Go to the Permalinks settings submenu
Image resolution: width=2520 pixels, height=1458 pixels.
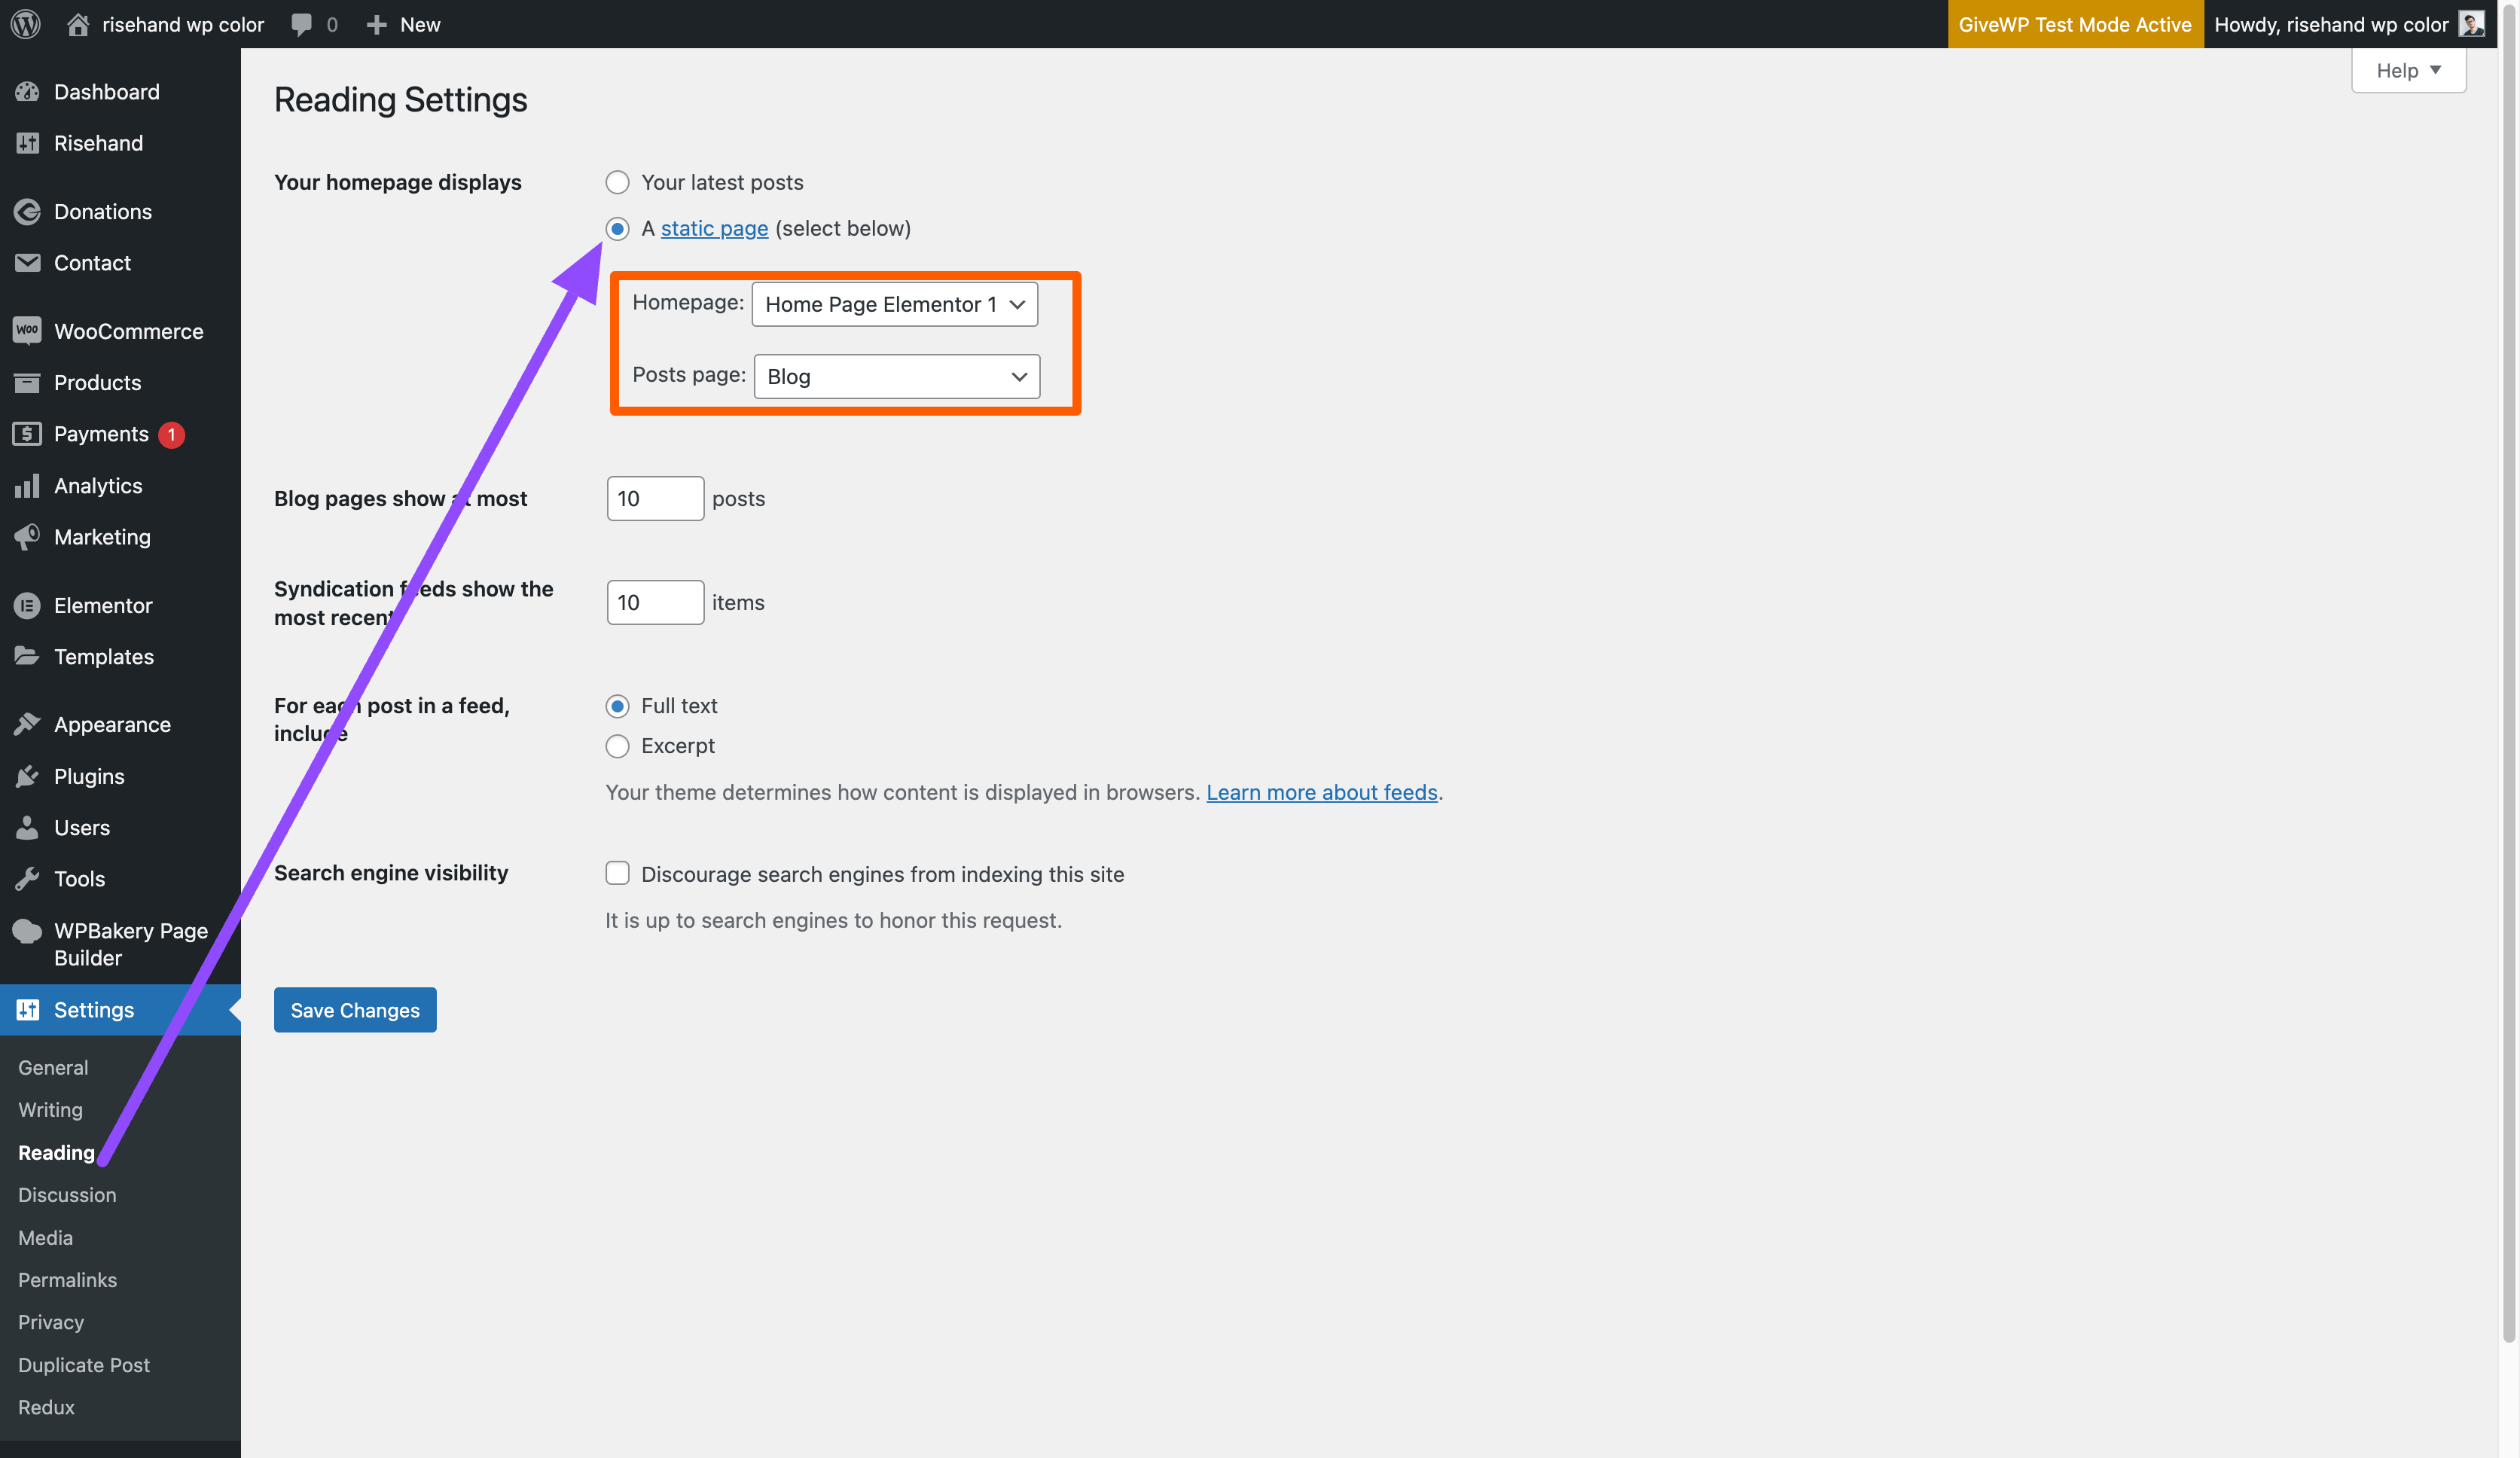[67, 1280]
